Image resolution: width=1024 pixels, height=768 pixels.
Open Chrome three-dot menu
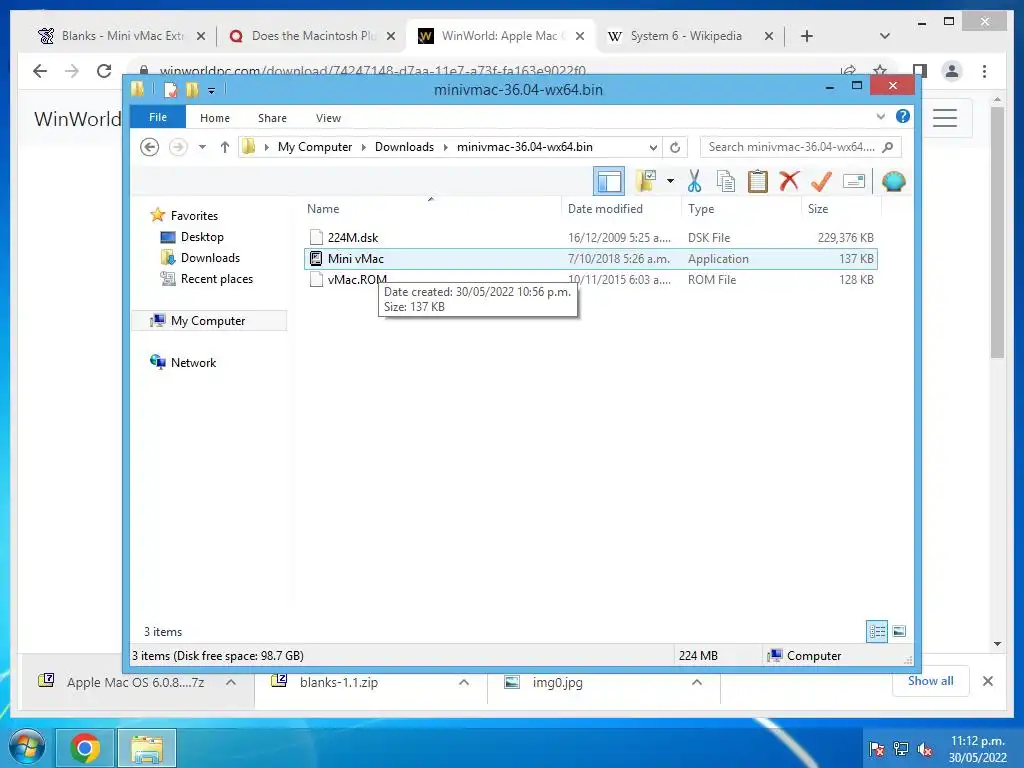[985, 71]
